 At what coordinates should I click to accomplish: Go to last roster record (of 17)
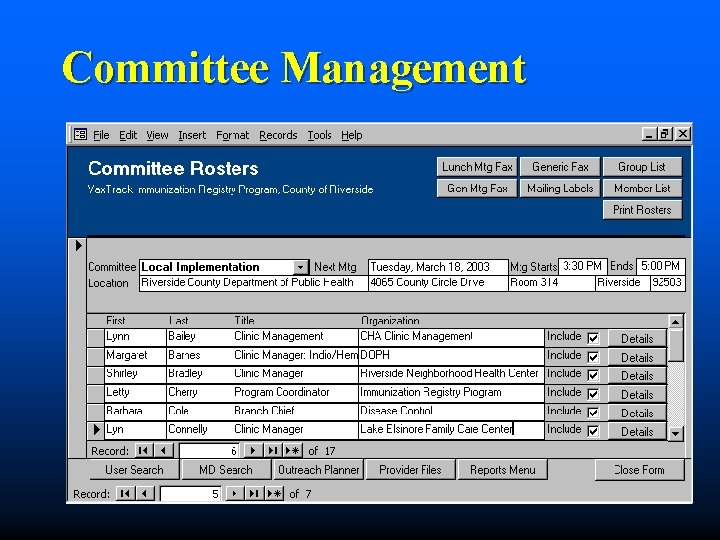point(273,450)
